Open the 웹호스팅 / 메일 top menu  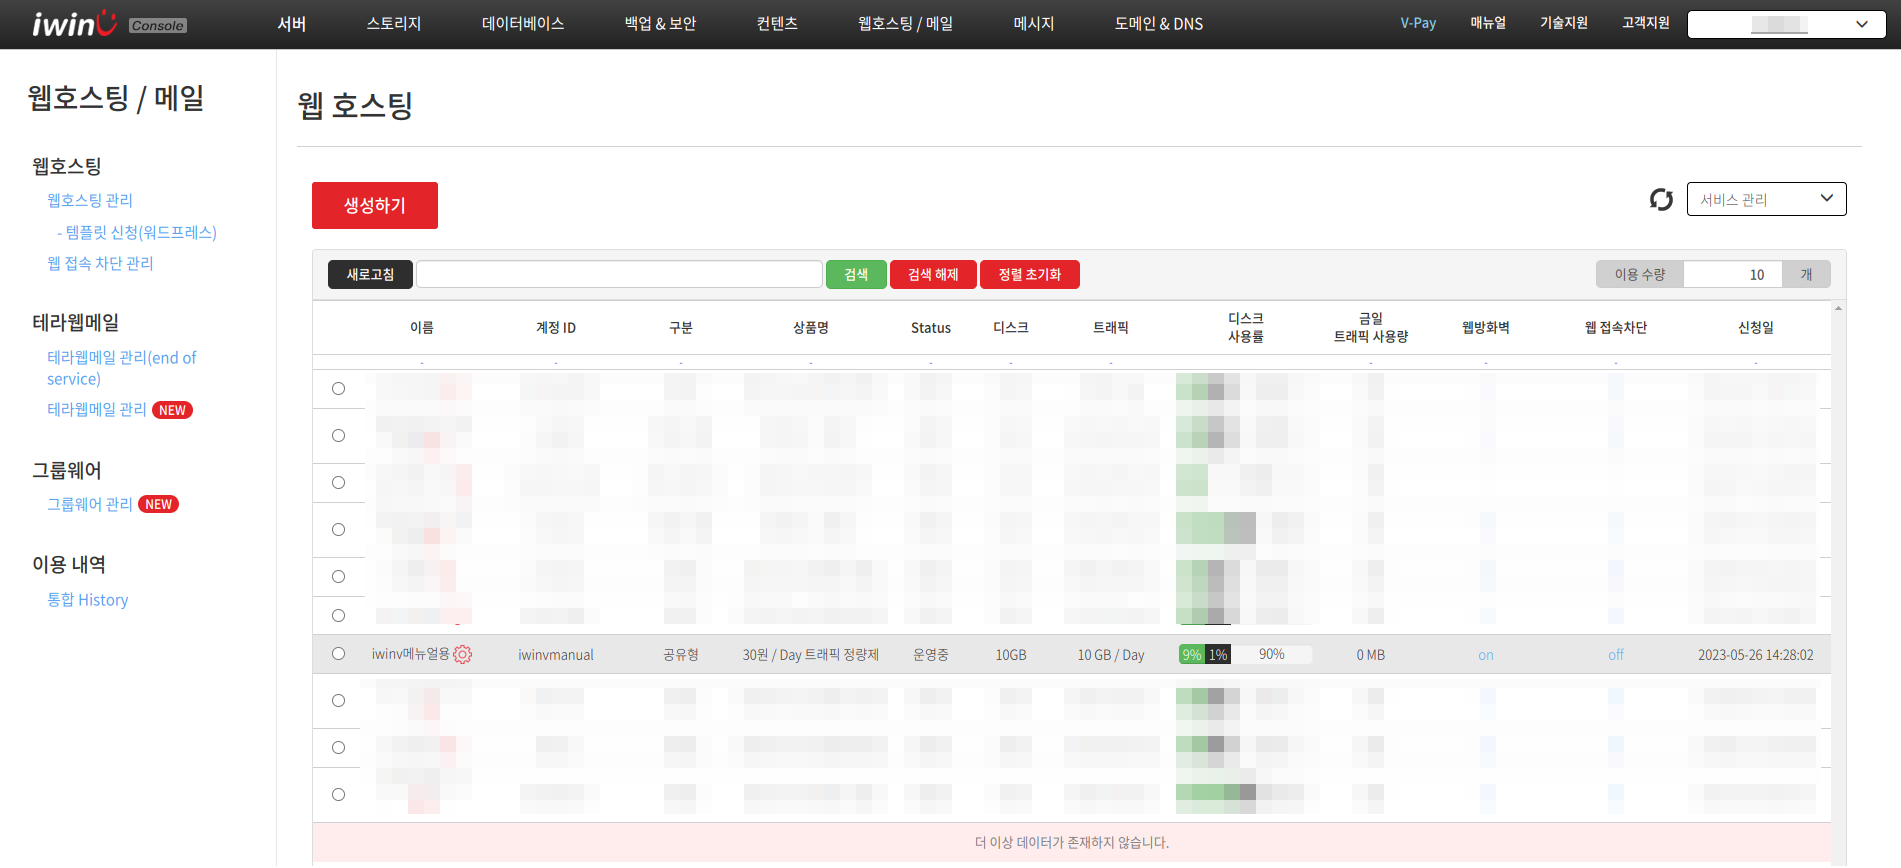click(905, 24)
